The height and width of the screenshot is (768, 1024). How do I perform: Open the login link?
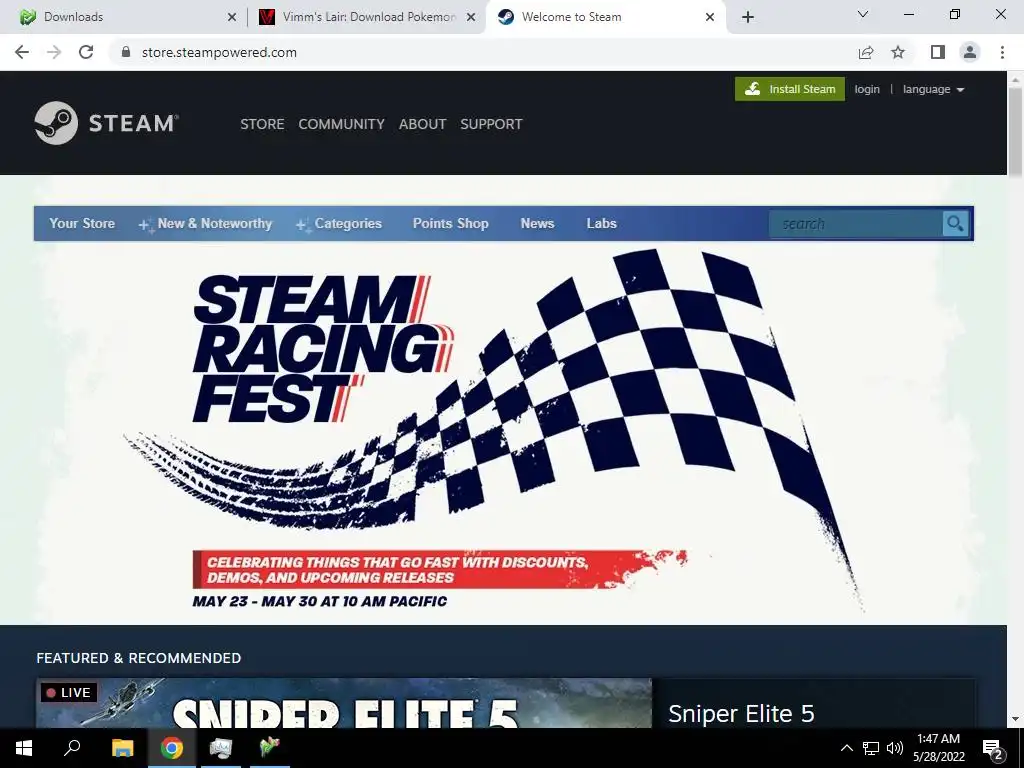click(867, 89)
